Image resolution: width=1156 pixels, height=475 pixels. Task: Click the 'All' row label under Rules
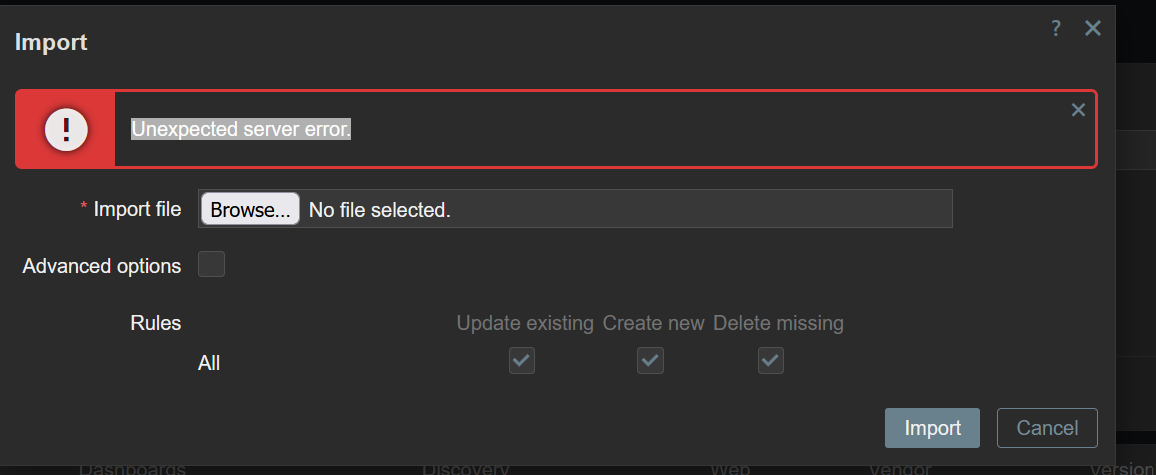tap(209, 363)
